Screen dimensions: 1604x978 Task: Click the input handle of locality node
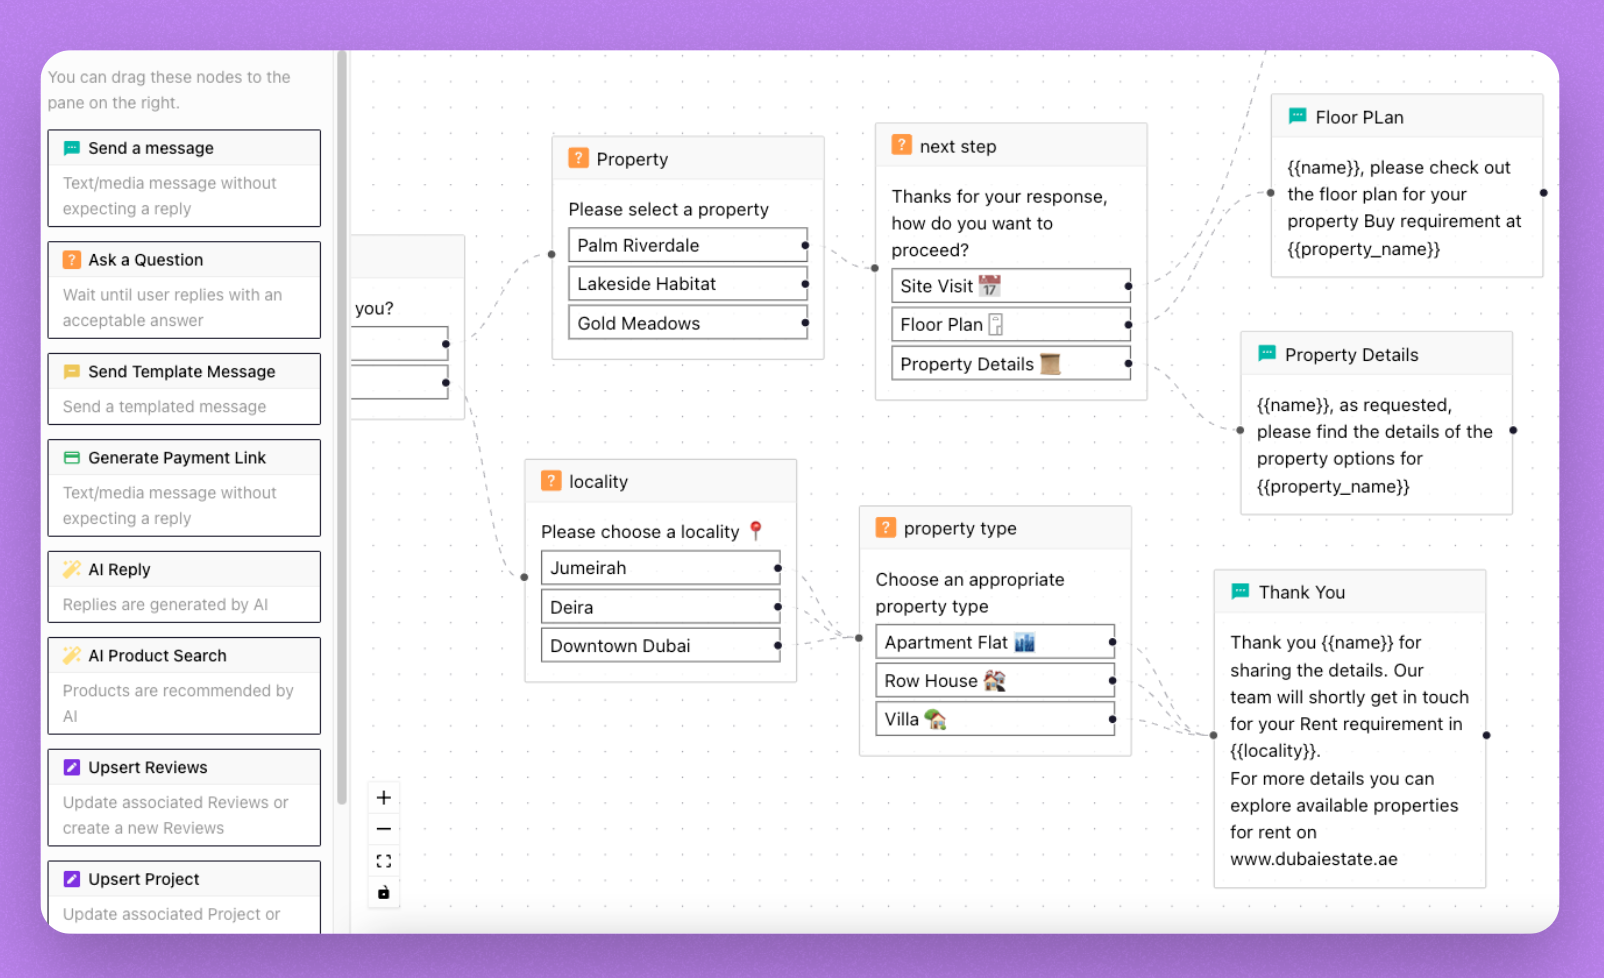[x=524, y=577]
